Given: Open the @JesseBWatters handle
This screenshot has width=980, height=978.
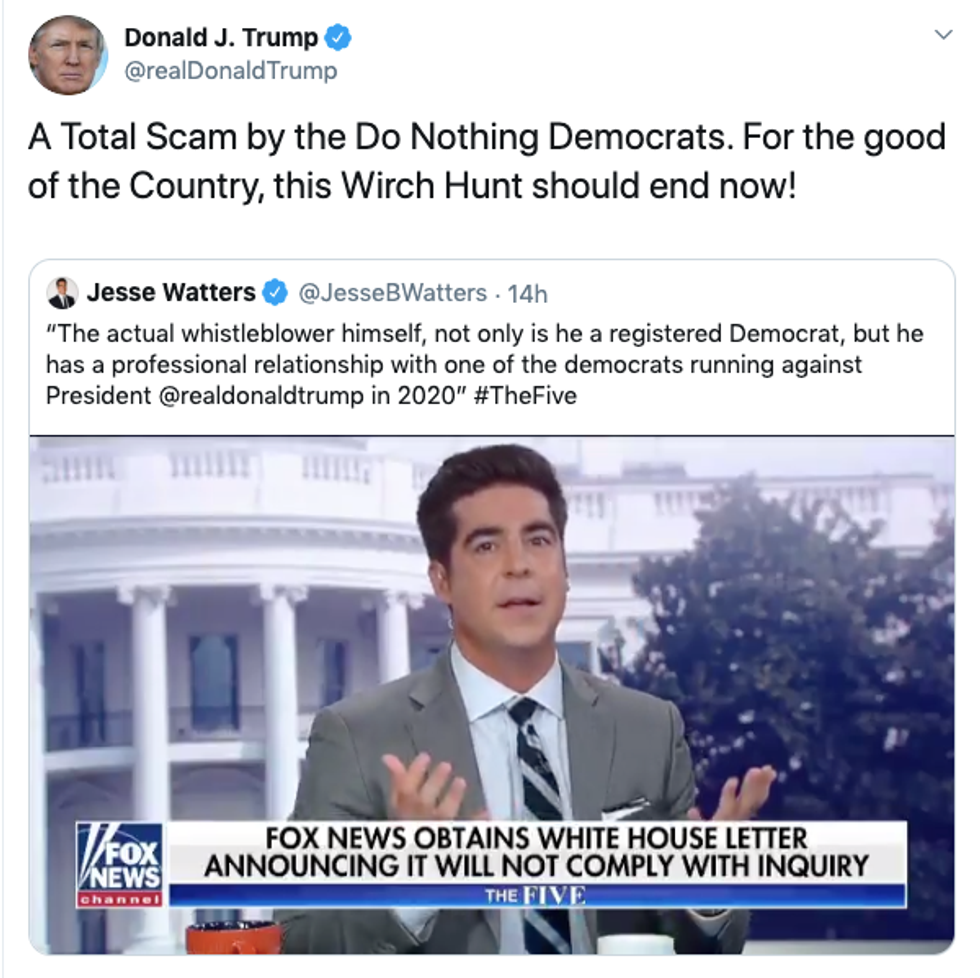Looking at the screenshot, I should (x=392, y=292).
